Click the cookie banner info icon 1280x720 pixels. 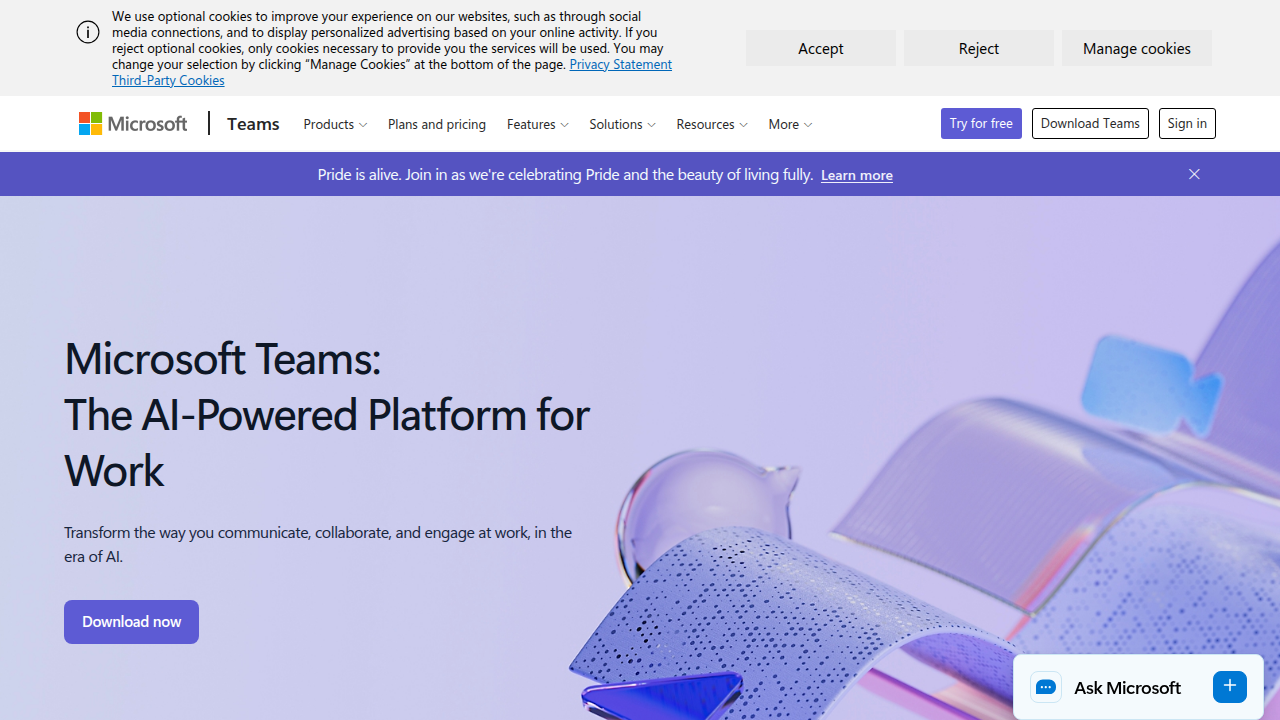(x=88, y=32)
